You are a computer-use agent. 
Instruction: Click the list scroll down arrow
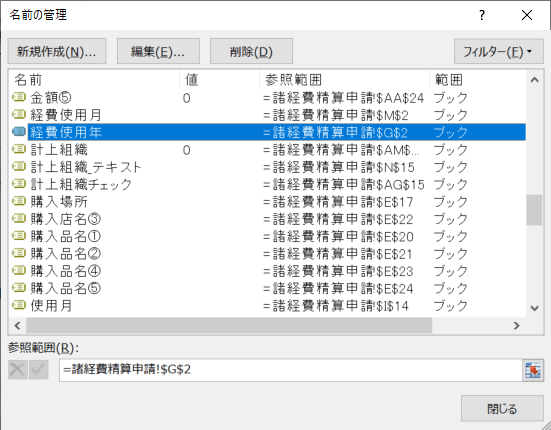pyautogui.click(x=535, y=308)
